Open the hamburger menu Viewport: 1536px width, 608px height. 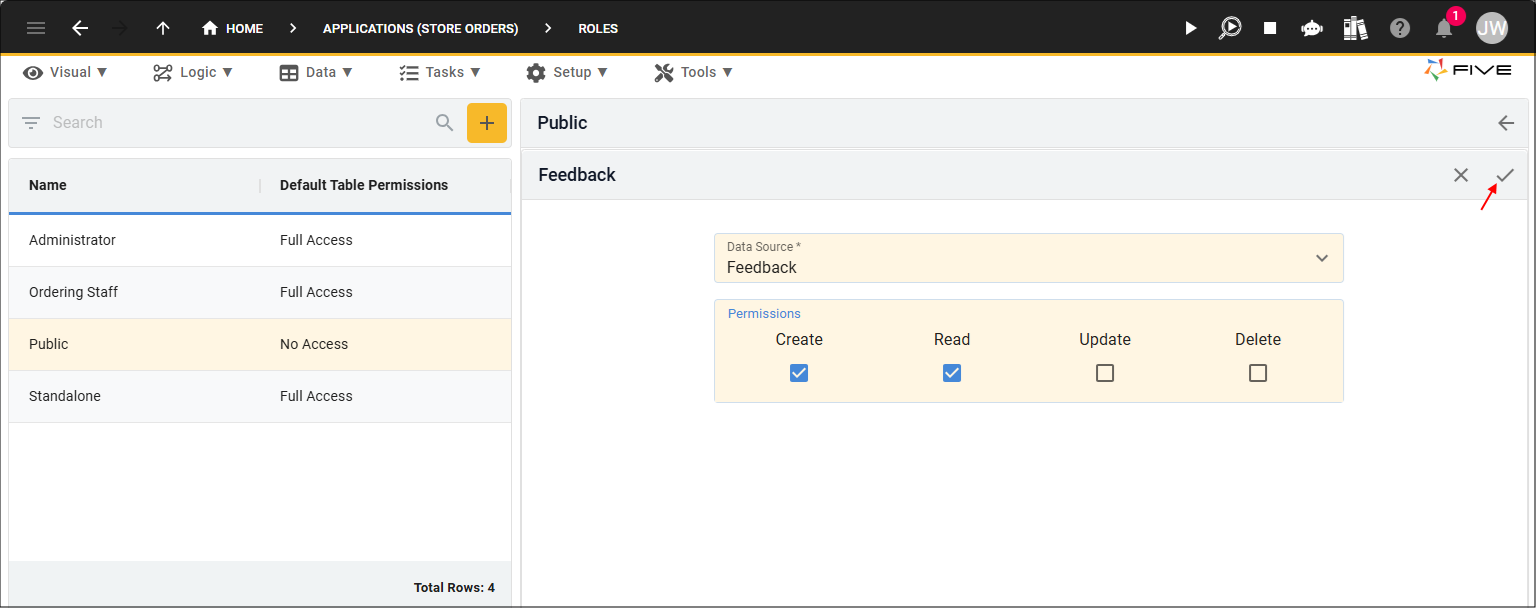(x=36, y=28)
